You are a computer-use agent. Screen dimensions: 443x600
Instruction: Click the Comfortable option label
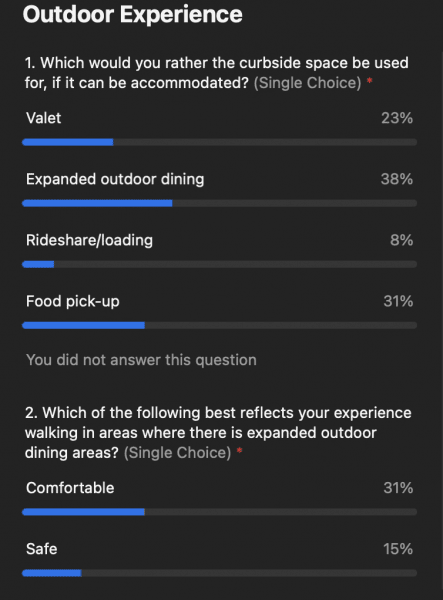pyautogui.click(x=70, y=488)
